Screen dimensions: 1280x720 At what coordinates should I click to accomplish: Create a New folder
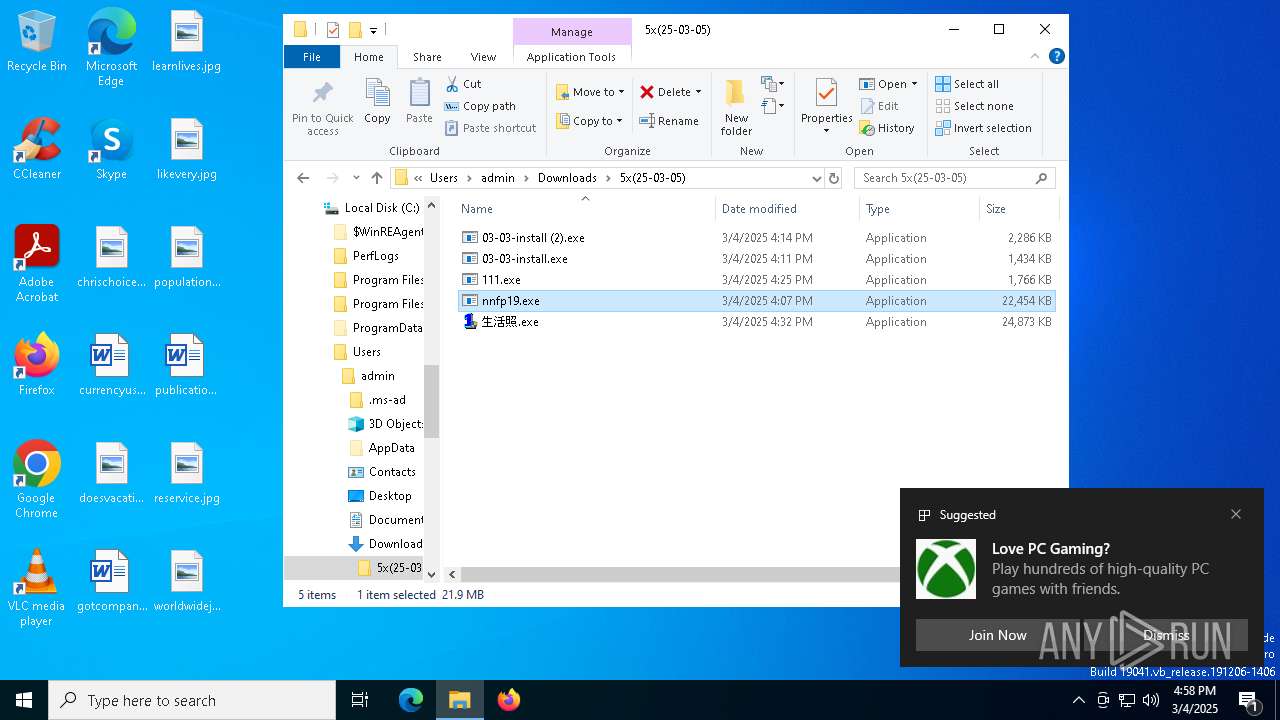[736, 107]
